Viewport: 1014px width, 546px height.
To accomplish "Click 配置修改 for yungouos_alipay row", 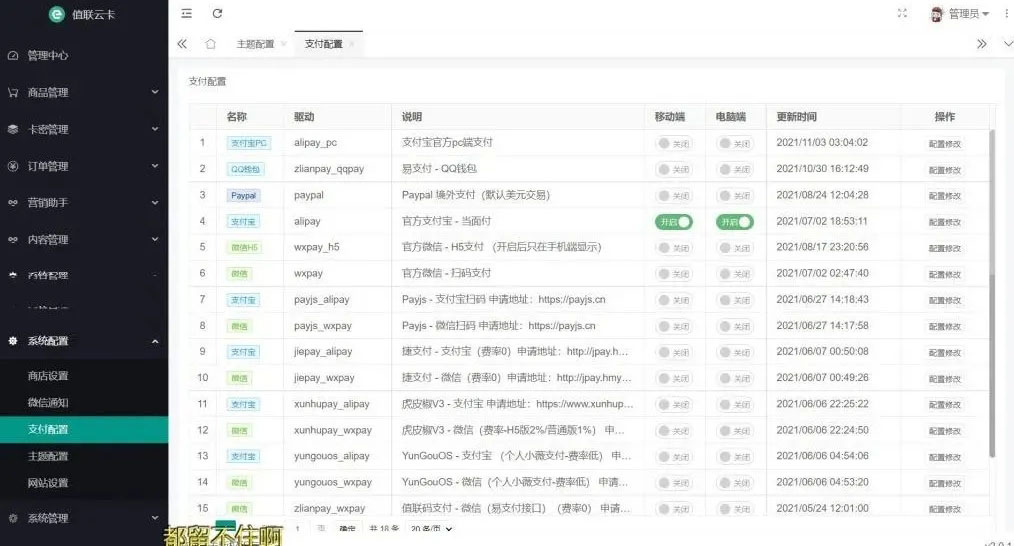I will (945, 457).
